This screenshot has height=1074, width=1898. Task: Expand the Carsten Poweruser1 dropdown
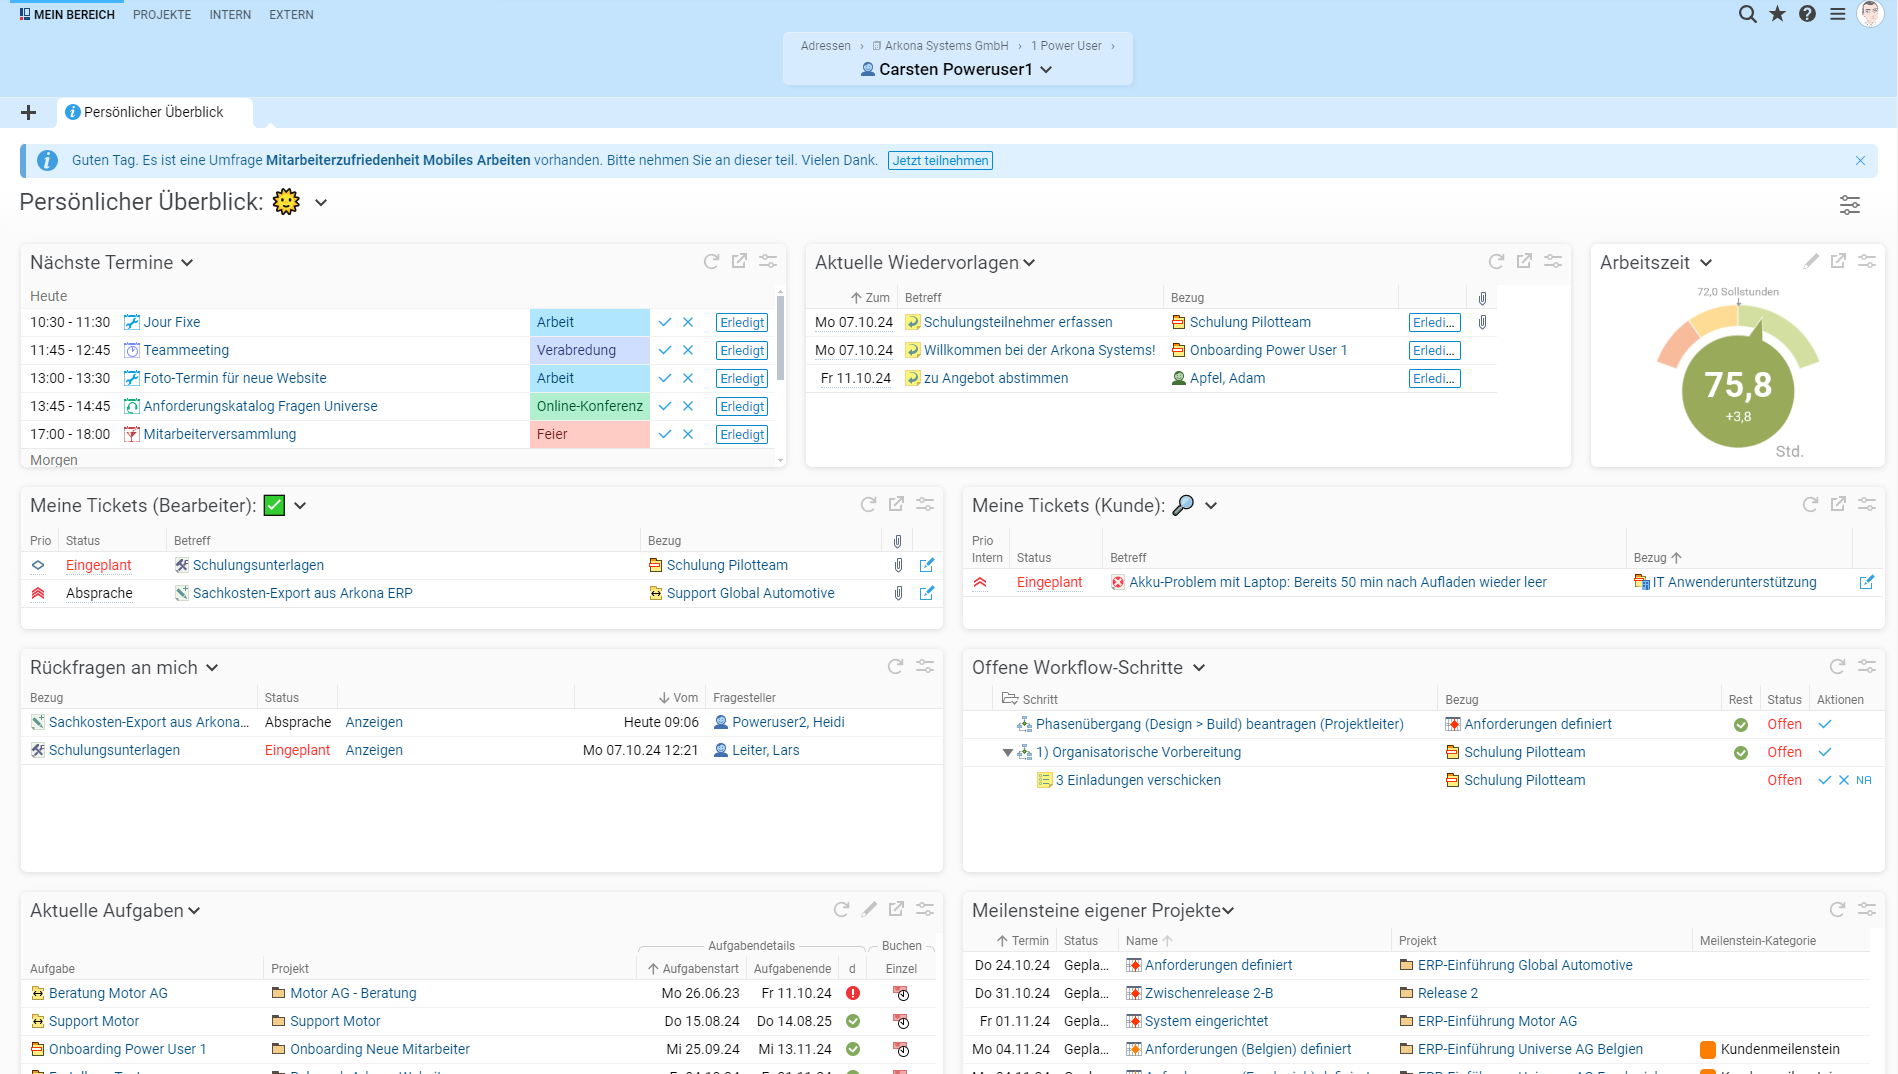click(1046, 70)
